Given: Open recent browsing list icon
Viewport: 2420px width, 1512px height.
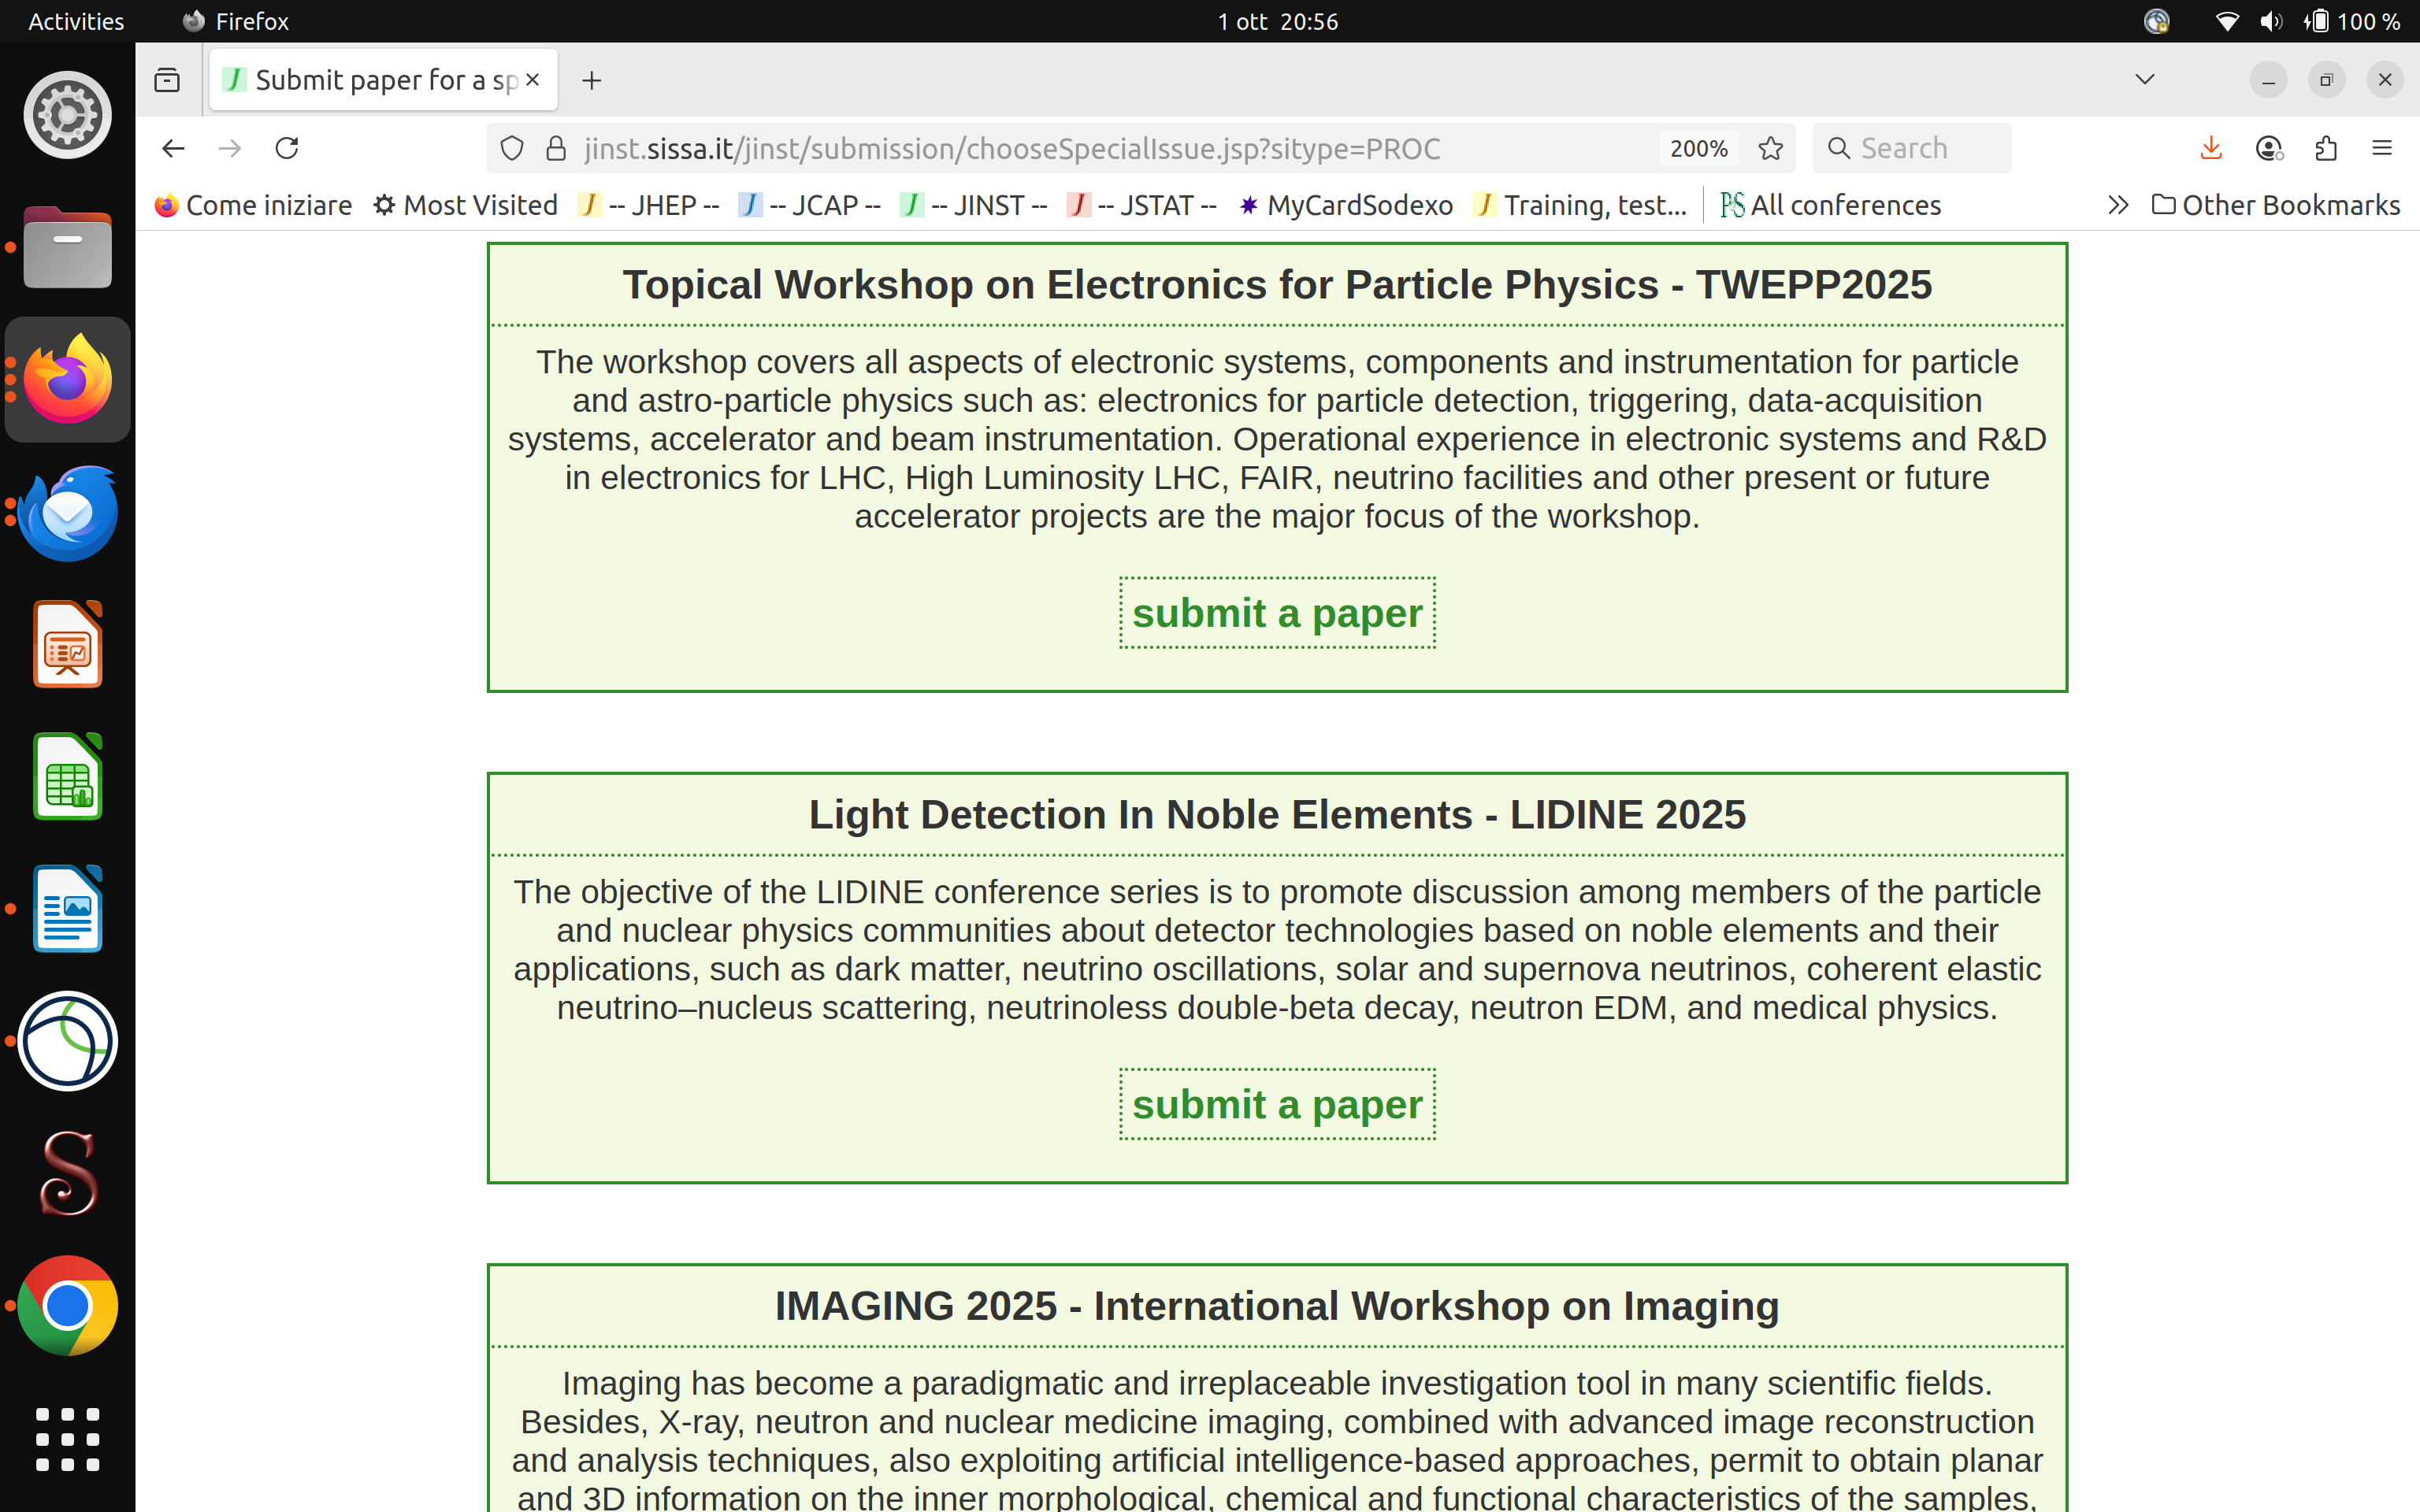Looking at the screenshot, I should [167, 80].
